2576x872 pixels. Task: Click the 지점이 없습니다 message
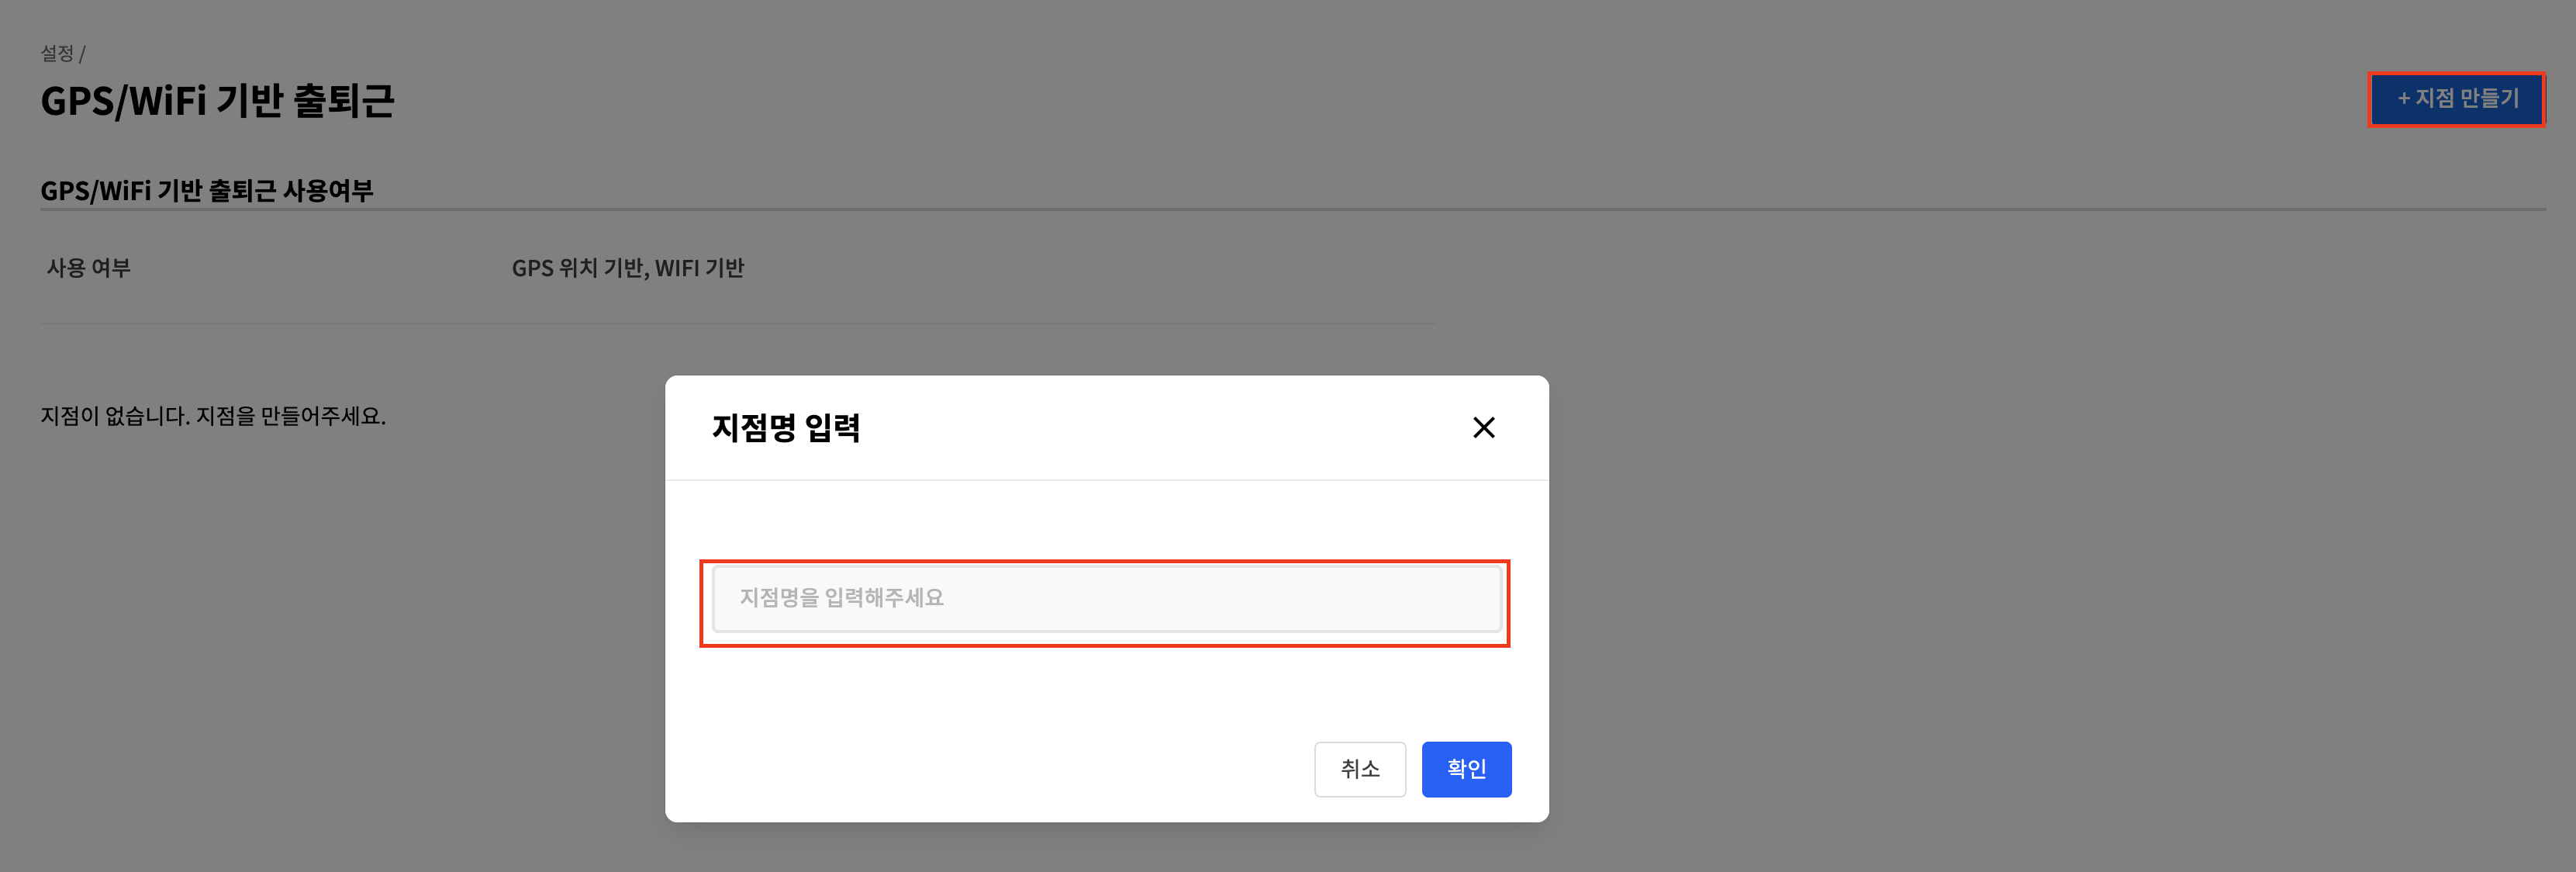(114, 416)
